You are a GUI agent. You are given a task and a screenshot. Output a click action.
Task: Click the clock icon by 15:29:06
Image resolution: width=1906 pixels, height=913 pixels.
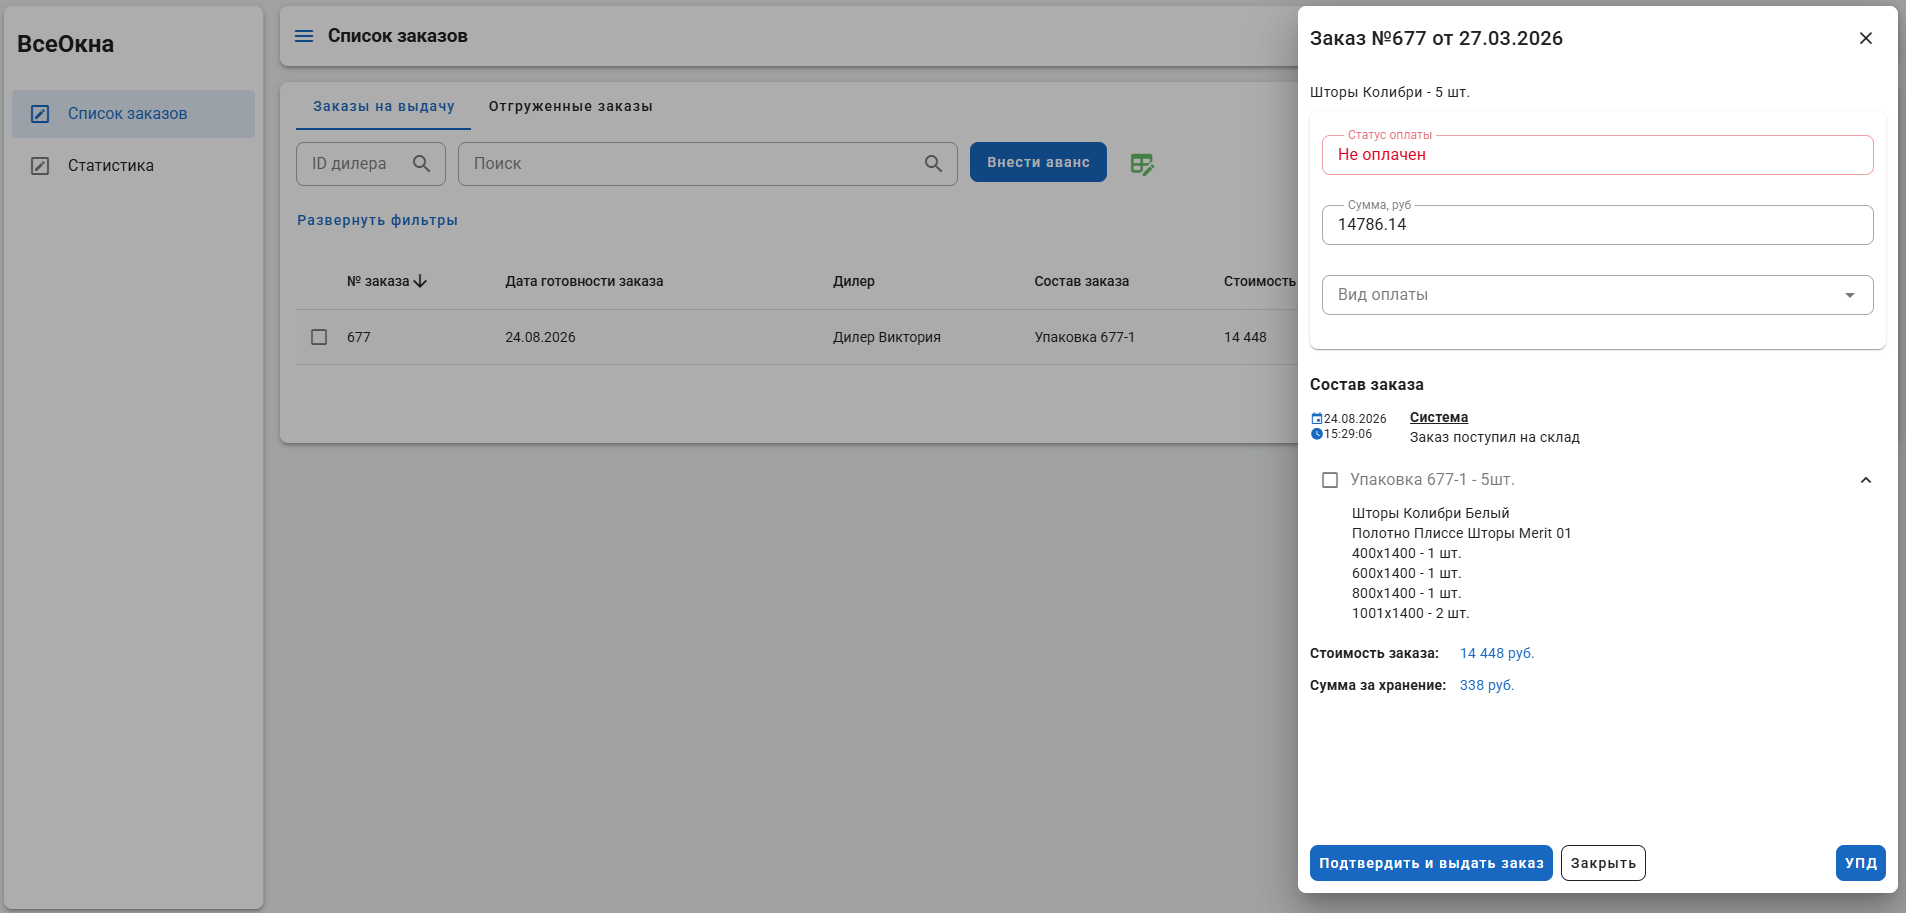coord(1317,434)
